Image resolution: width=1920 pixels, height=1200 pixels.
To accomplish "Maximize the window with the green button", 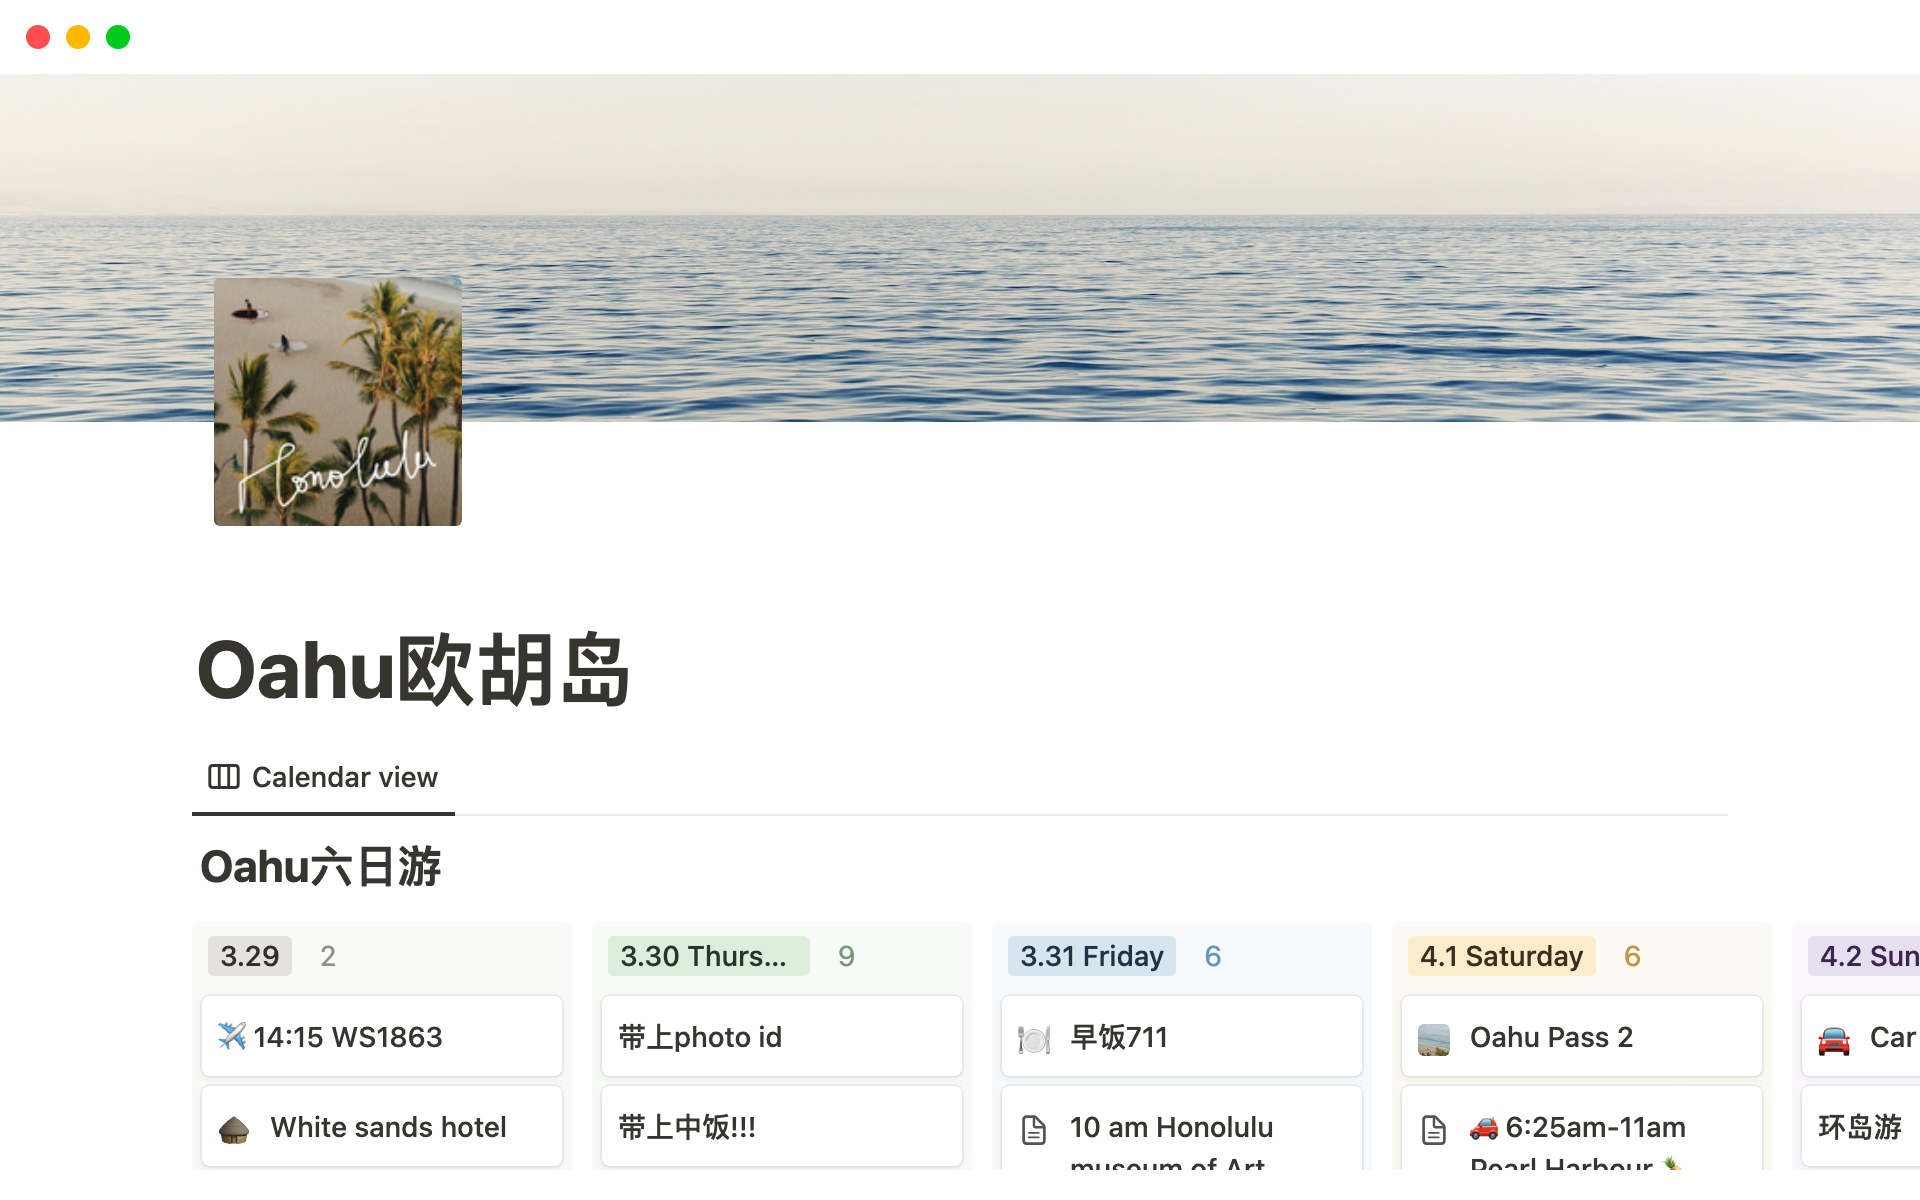I will point(118,37).
